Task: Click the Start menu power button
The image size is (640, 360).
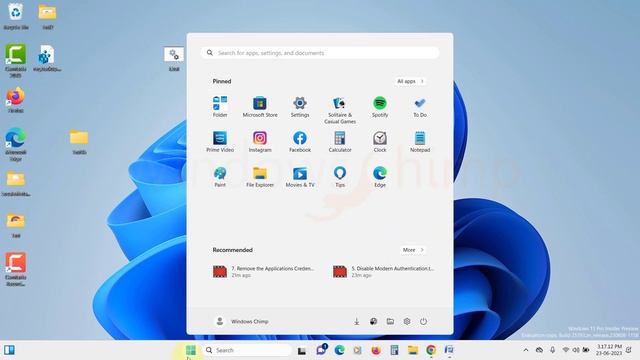Action: click(x=423, y=322)
